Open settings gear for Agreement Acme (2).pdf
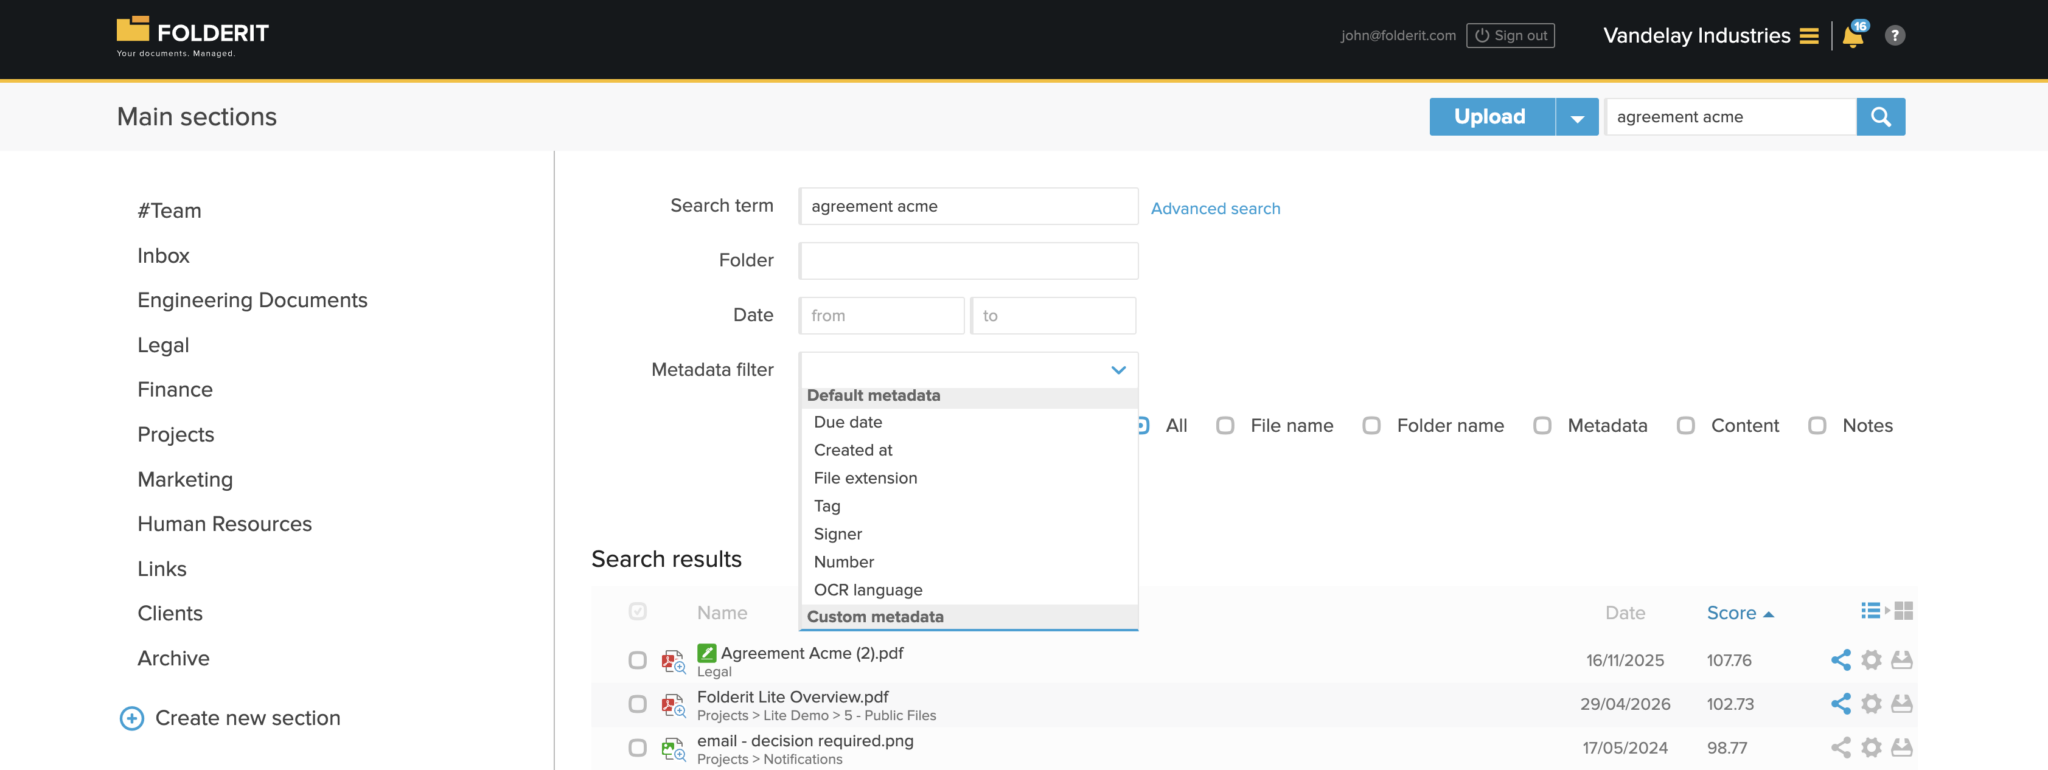The image size is (2048, 770). pos(1872,660)
